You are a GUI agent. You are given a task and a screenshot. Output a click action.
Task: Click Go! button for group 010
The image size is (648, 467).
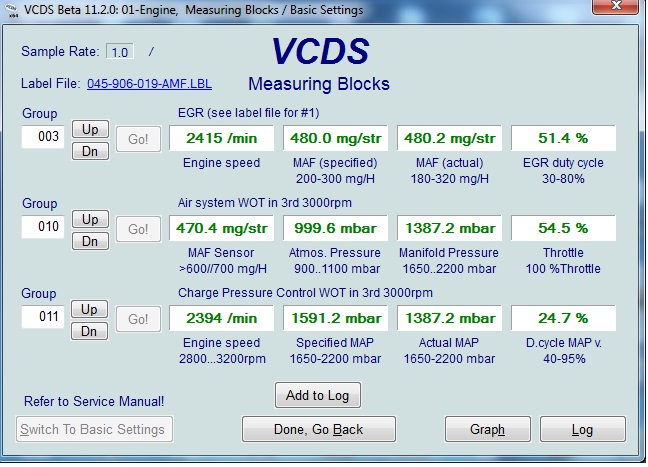point(138,229)
